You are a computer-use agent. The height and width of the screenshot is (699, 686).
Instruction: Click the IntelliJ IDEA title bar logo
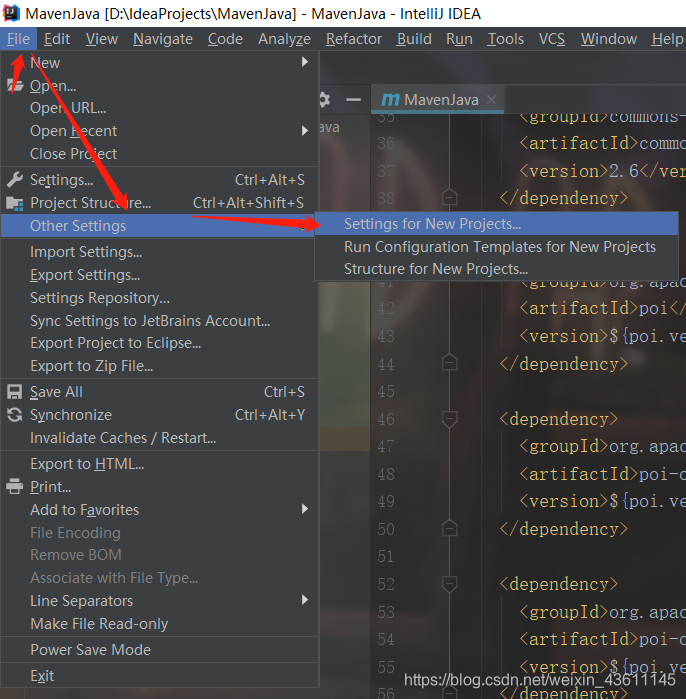pyautogui.click(x=11, y=13)
